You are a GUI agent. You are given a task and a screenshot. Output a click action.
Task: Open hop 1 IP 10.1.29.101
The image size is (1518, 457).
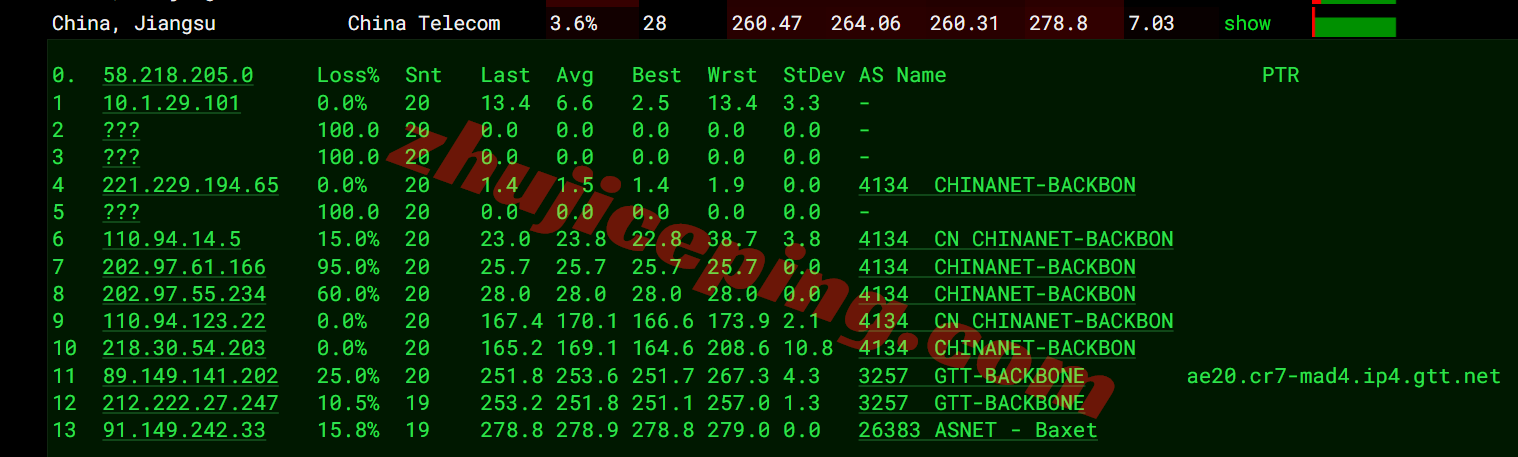171,103
